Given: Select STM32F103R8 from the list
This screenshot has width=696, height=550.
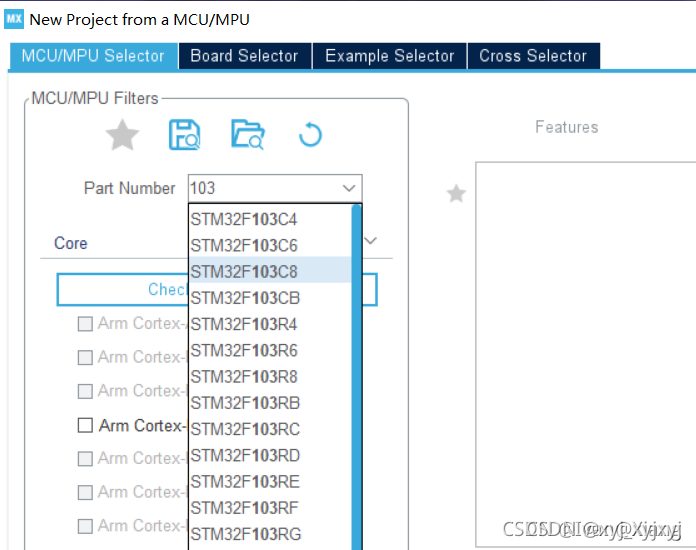Looking at the screenshot, I should click(x=270, y=377).
